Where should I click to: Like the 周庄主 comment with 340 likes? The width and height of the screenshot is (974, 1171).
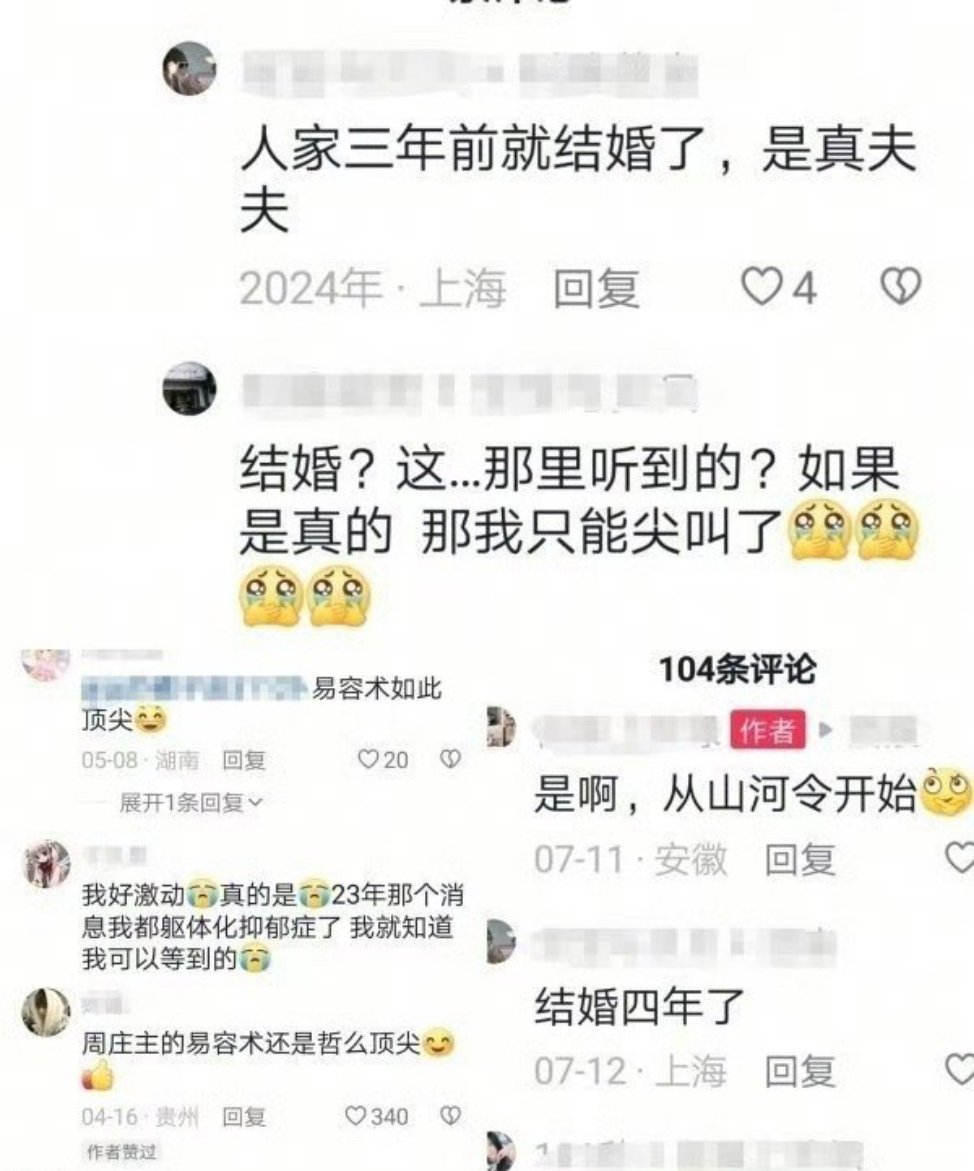[355, 1116]
